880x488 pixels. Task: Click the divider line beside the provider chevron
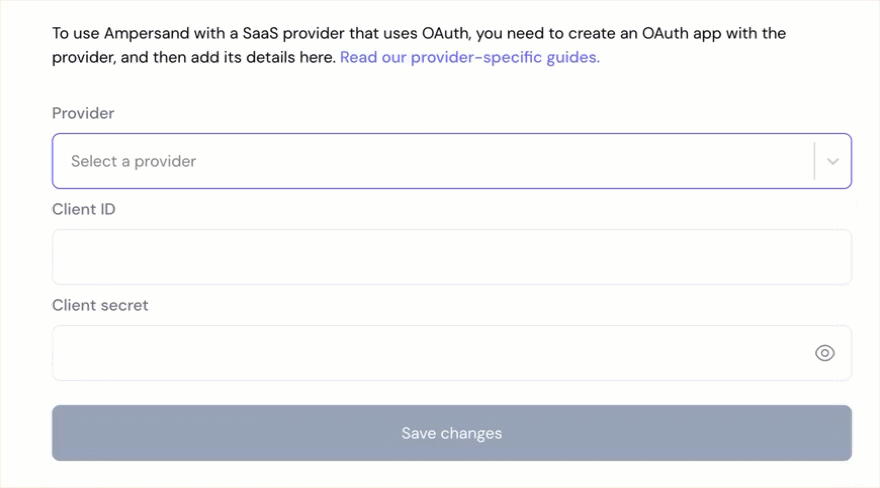coord(814,161)
